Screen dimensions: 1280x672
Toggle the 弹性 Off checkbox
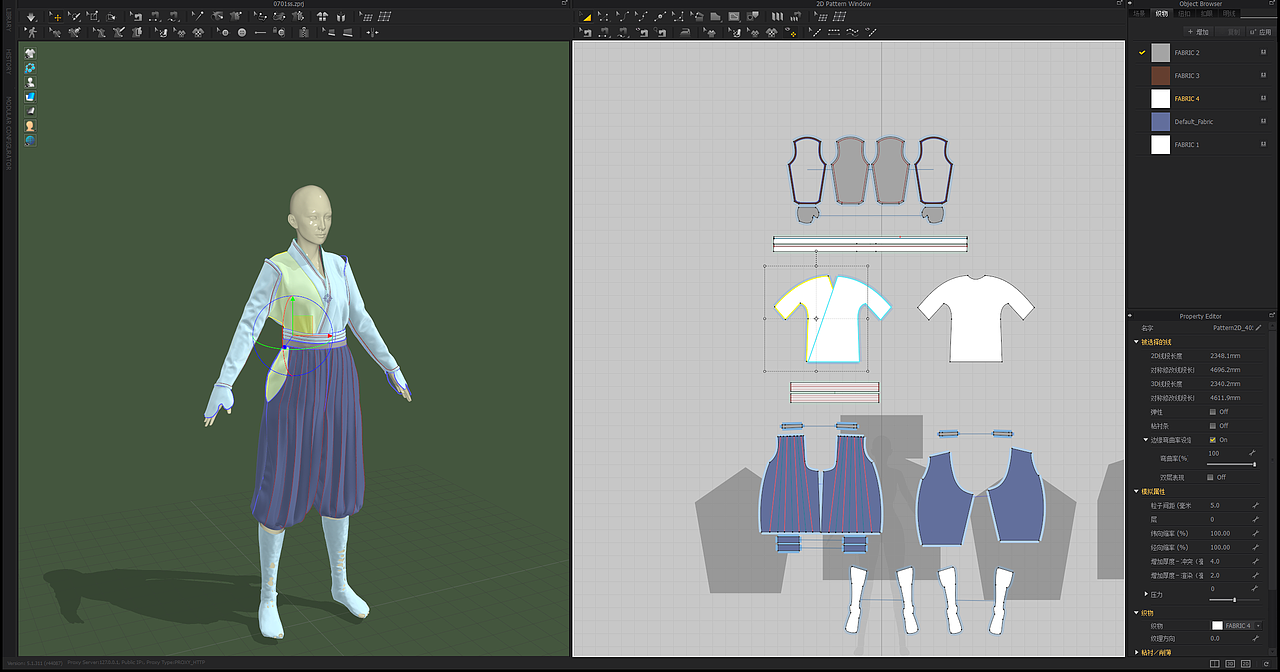(x=1212, y=412)
